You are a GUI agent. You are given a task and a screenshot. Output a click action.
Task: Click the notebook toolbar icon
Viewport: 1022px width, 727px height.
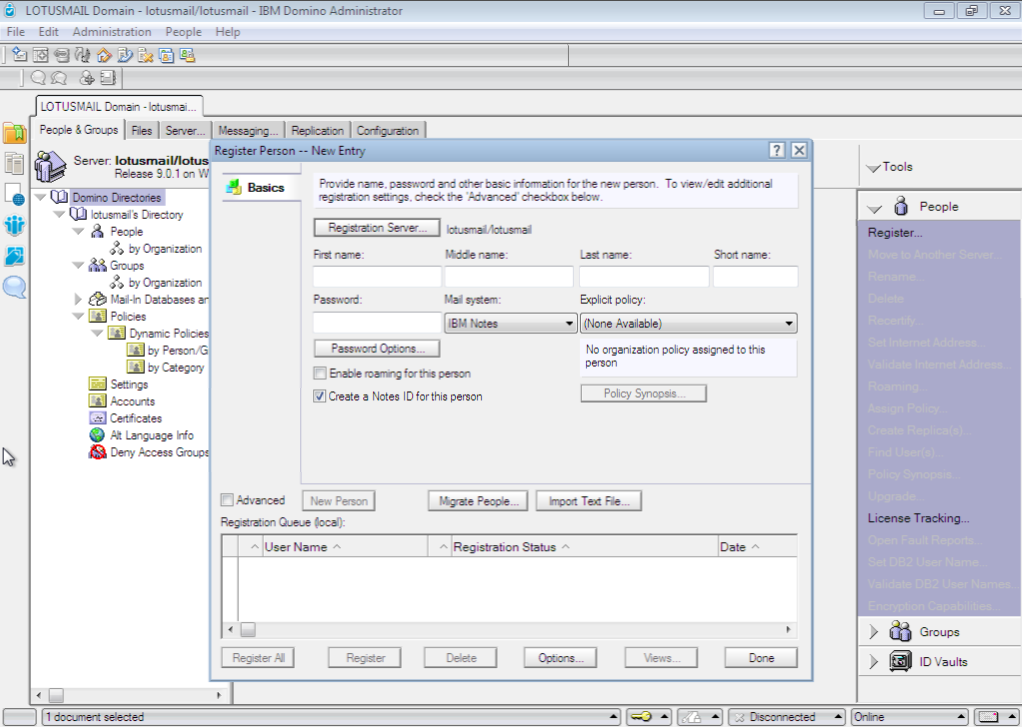(108, 78)
